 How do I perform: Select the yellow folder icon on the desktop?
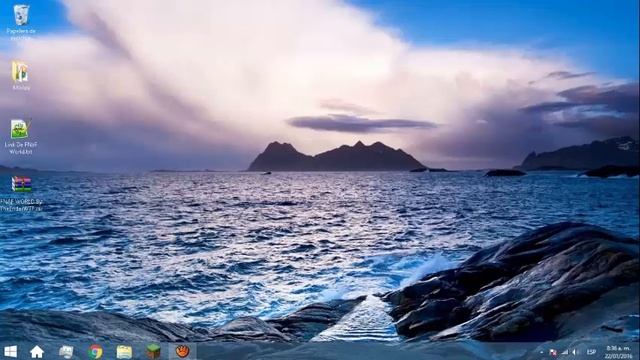click(20, 71)
